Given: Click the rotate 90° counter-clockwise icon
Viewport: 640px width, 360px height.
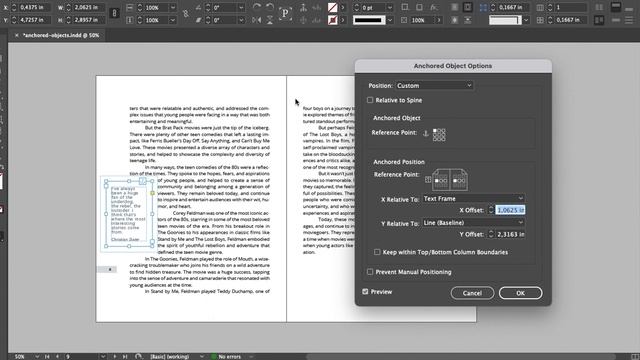Looking at the screenshot, I should 270,7.
